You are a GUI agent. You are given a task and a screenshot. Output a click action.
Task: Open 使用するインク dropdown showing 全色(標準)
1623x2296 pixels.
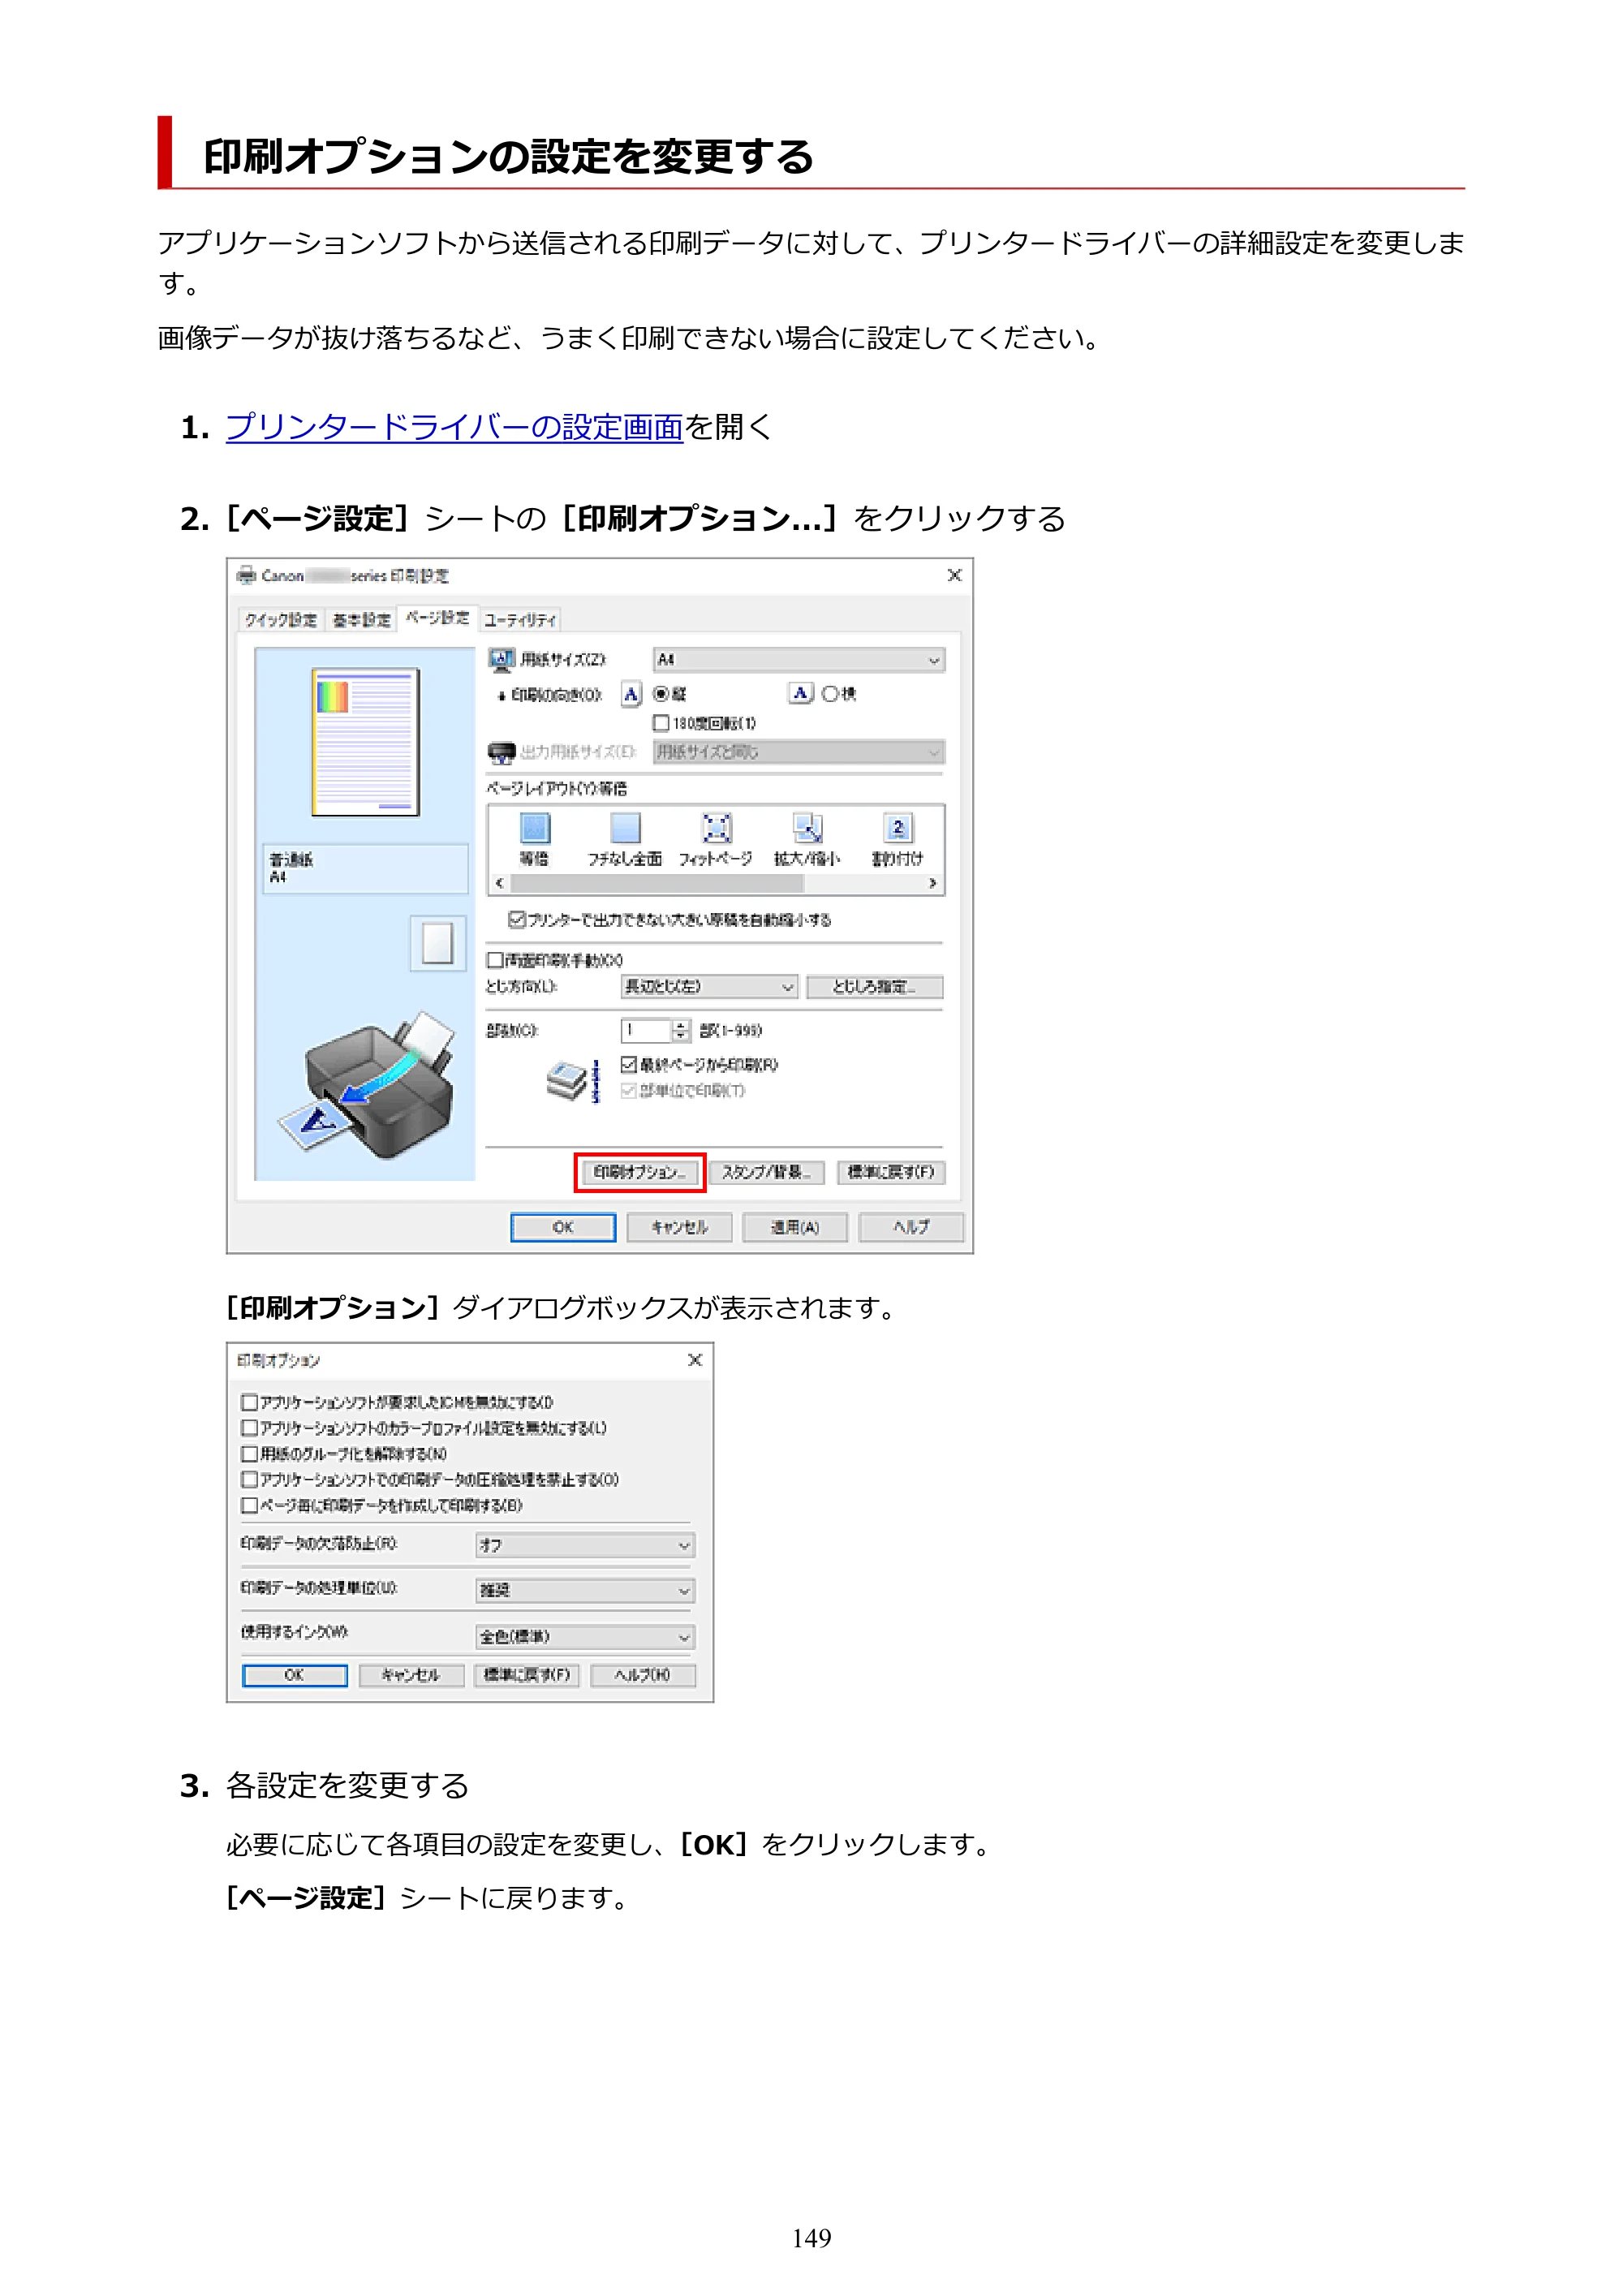(585, 1637)
